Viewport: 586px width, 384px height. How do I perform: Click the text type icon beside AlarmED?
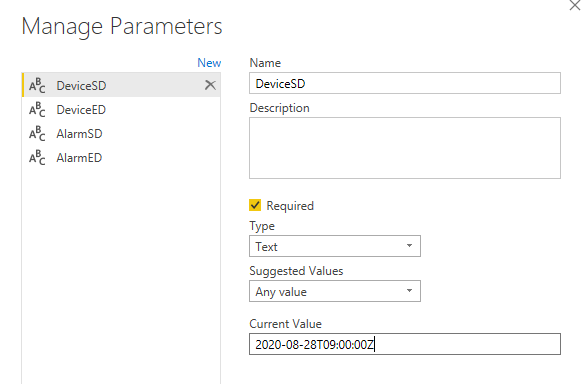(37, 158)
